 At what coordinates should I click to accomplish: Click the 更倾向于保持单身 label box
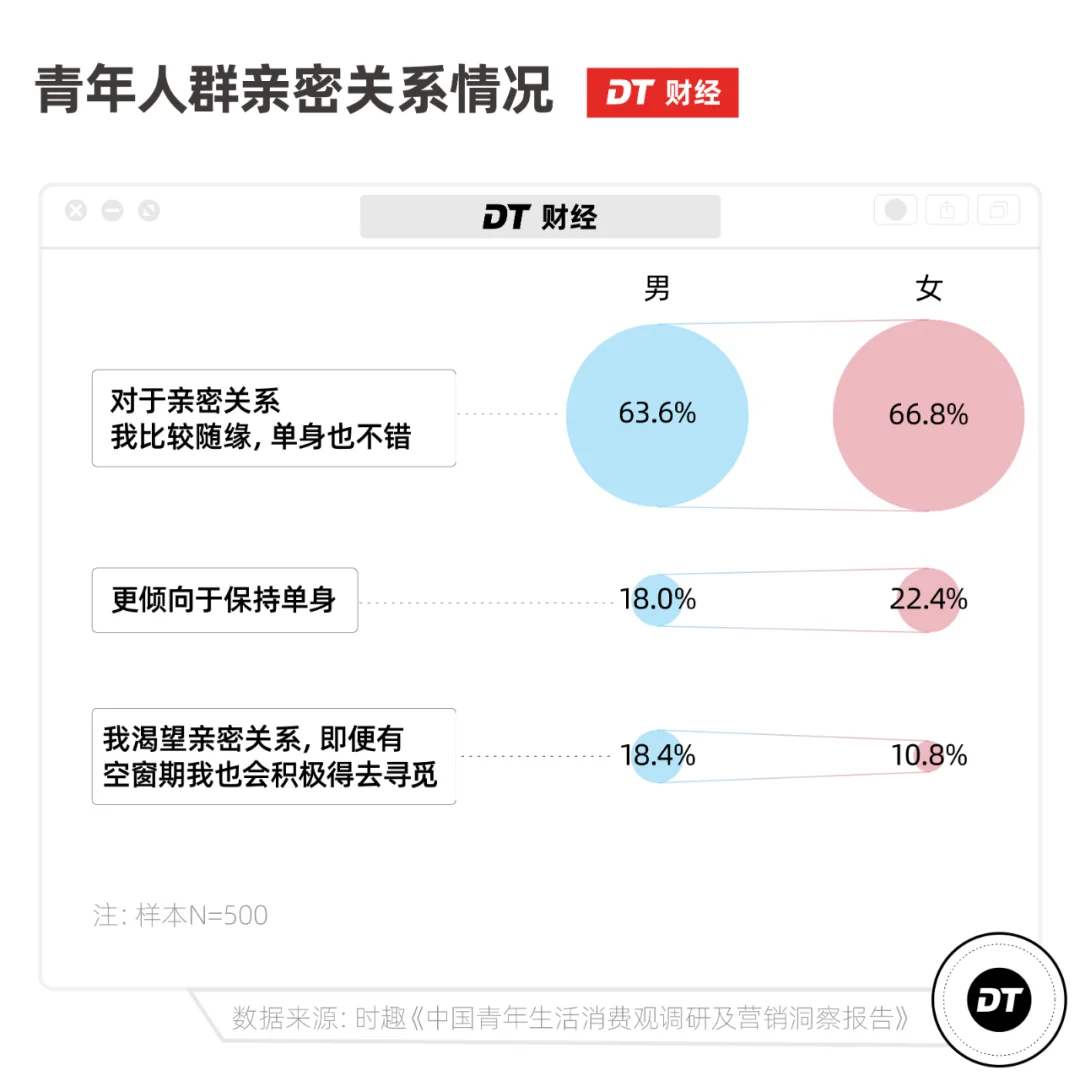[x=225, y=600]
